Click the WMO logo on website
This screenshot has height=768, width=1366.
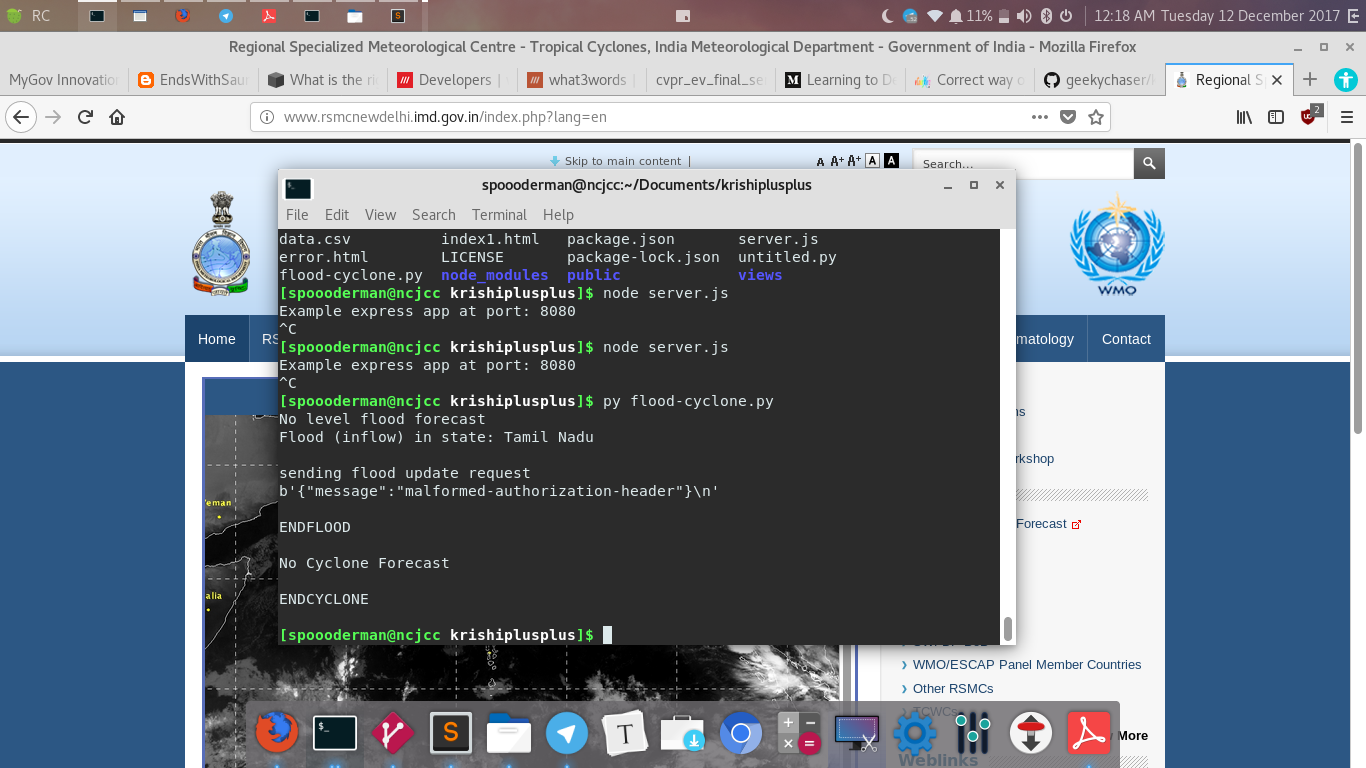pyautogui.click(x=1117, y=246)
